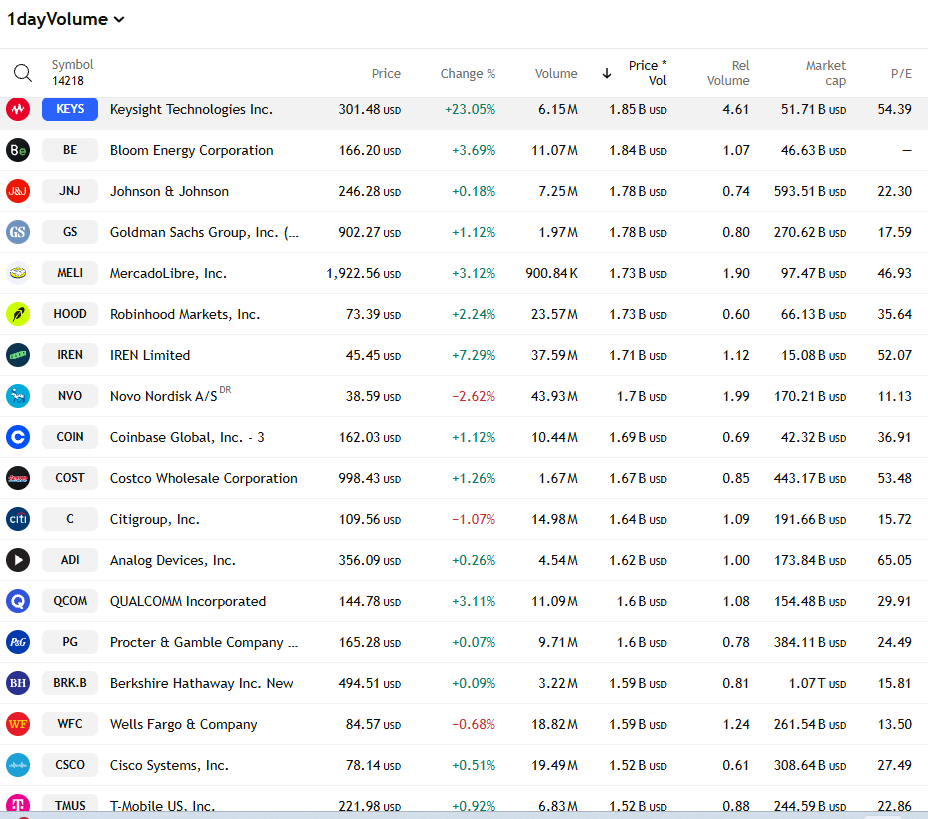Click Costco logo icon
928x819 pixels.
[x=18, y=478]
